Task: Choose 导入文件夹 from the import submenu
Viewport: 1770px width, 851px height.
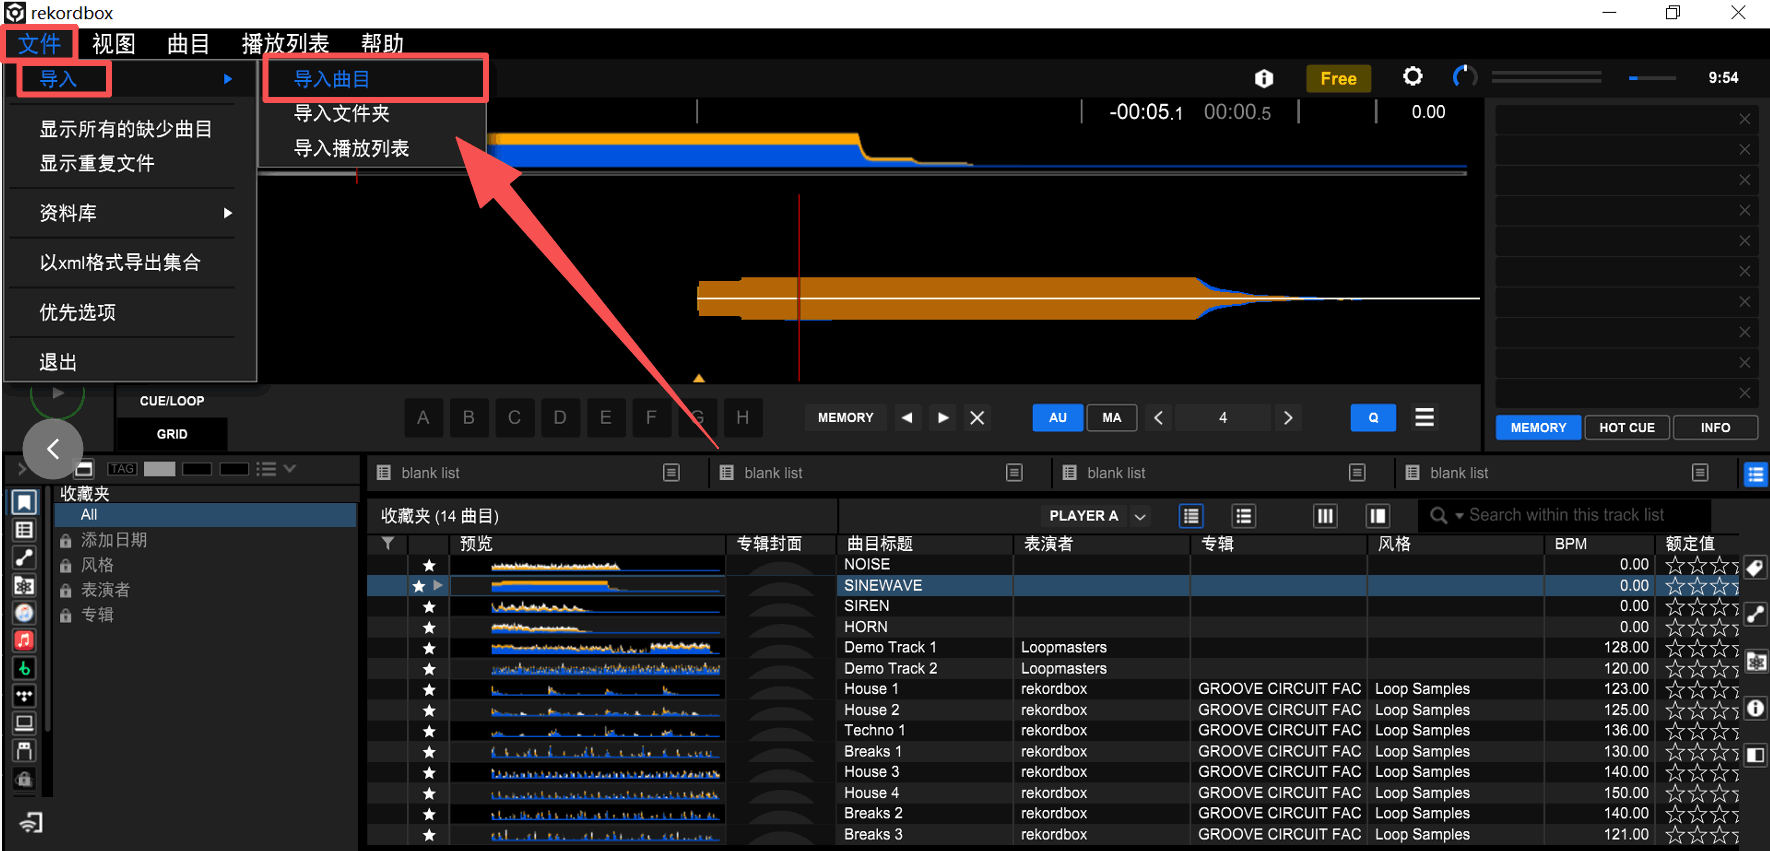Action: coord(342,114)
